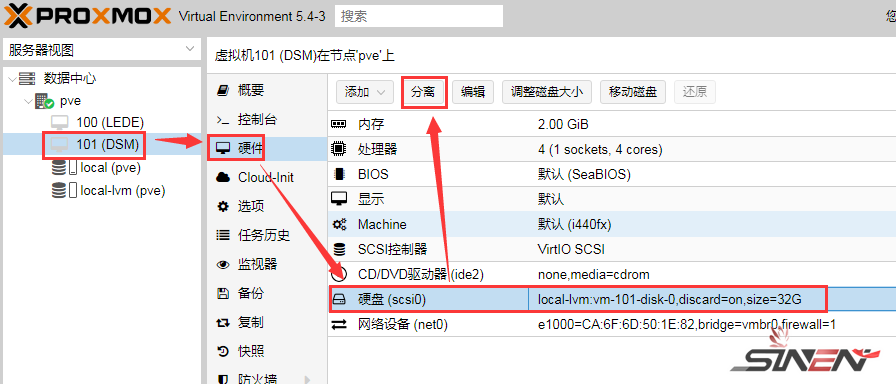Click the storage icon of local-lvm (pve)
Viewport: 896px width, 384px height.
(63, 190)
